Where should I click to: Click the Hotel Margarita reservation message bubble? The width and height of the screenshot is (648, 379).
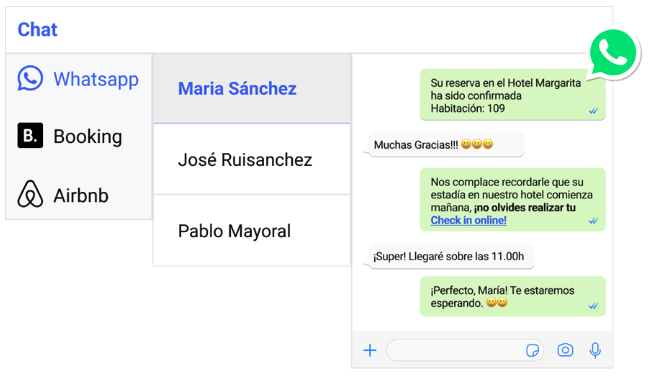coord(512,95)
